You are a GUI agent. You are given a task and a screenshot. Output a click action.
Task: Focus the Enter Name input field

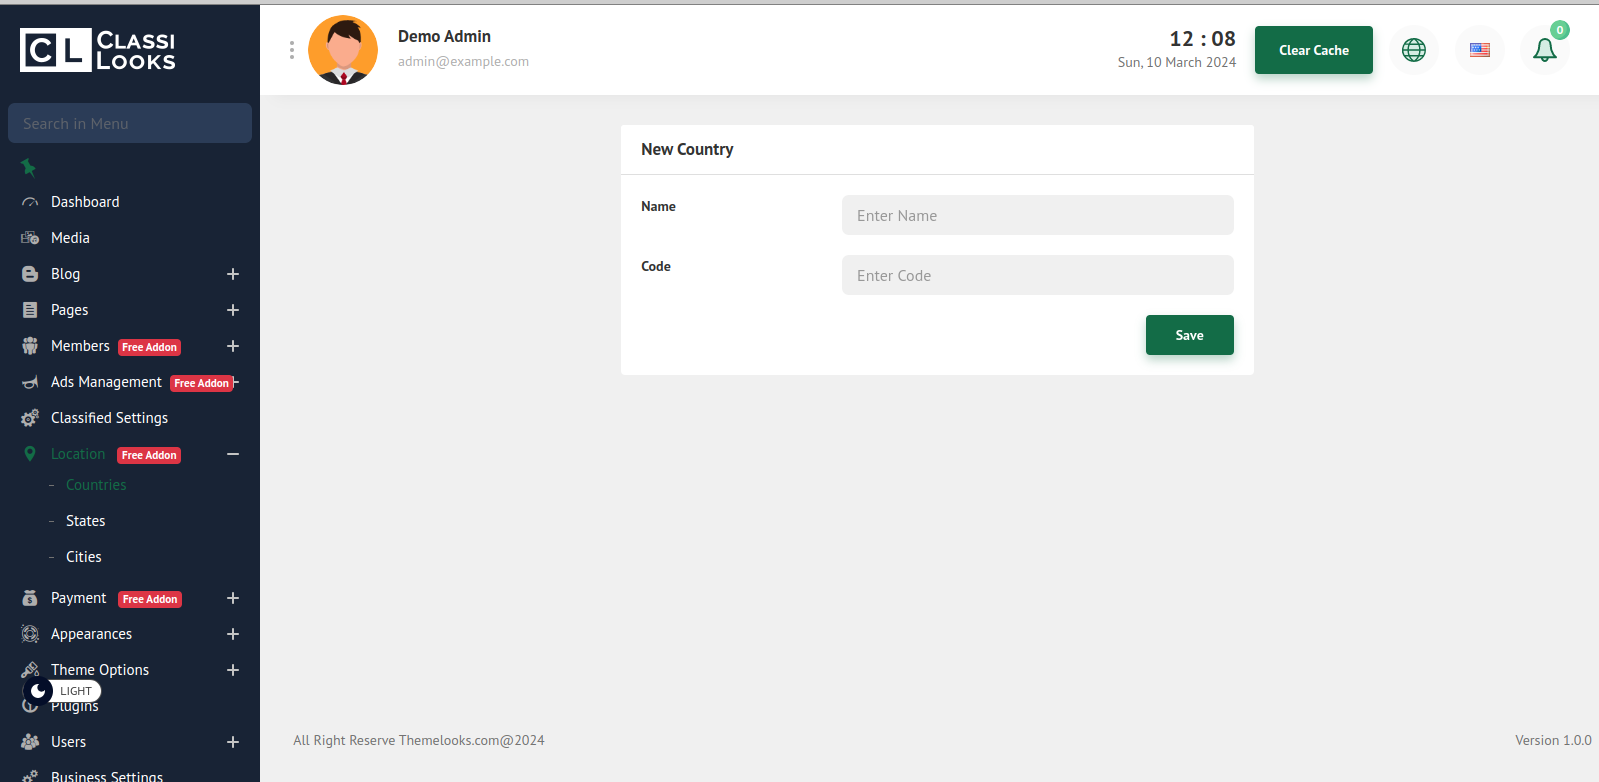(x=1037, y=215)
